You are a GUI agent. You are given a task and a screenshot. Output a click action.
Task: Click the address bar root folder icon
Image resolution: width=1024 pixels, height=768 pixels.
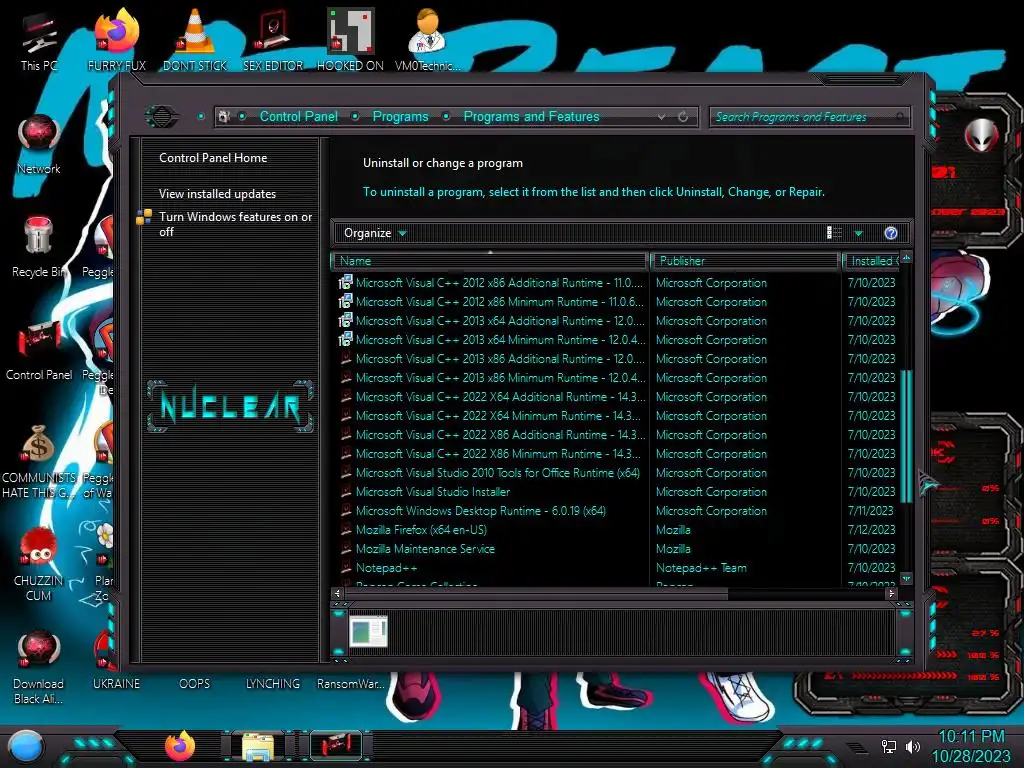(224, 117)
